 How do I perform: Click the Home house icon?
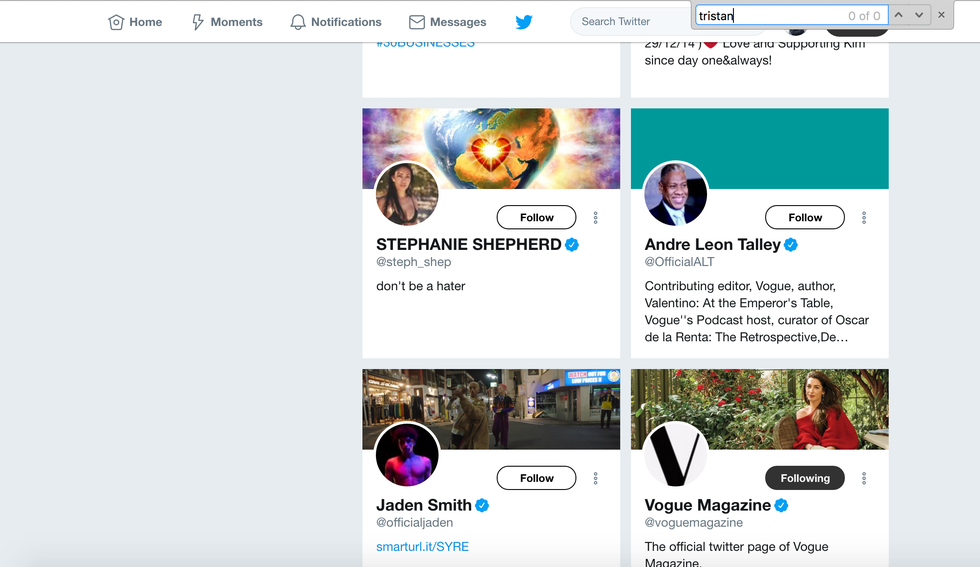116,23
